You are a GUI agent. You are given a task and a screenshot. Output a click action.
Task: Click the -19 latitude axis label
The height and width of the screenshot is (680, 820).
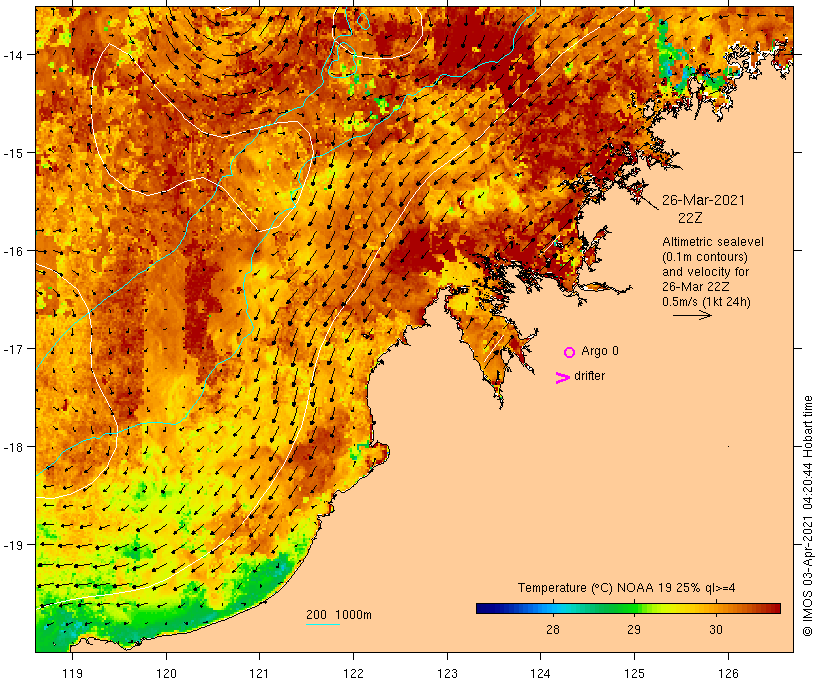[x=13, y=545]
